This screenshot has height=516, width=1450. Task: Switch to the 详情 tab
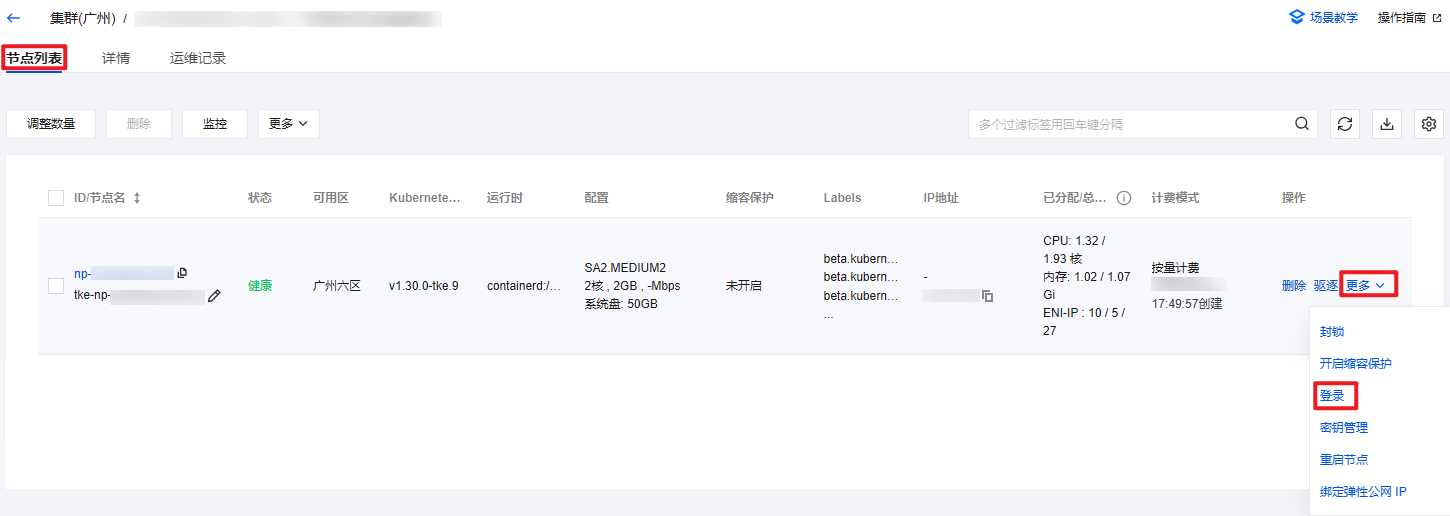[x=116, y=58]
